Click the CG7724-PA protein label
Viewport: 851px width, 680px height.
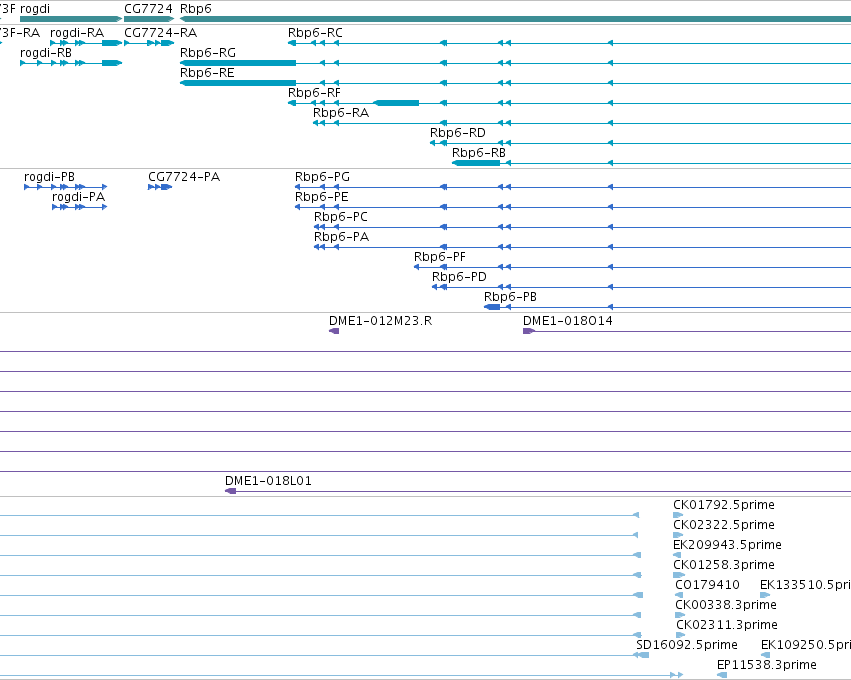click(184, 177)
